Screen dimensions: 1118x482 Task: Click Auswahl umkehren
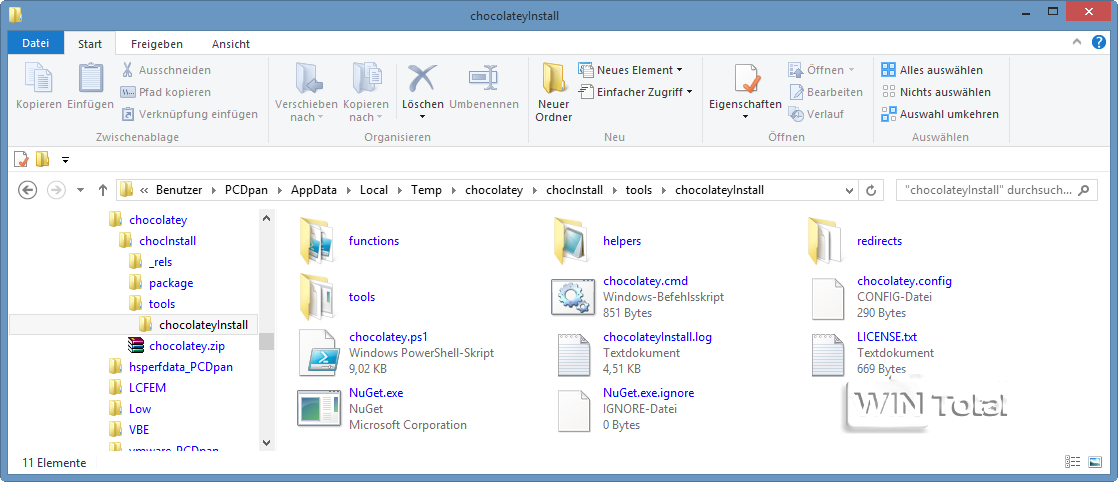tap(940, 114)
